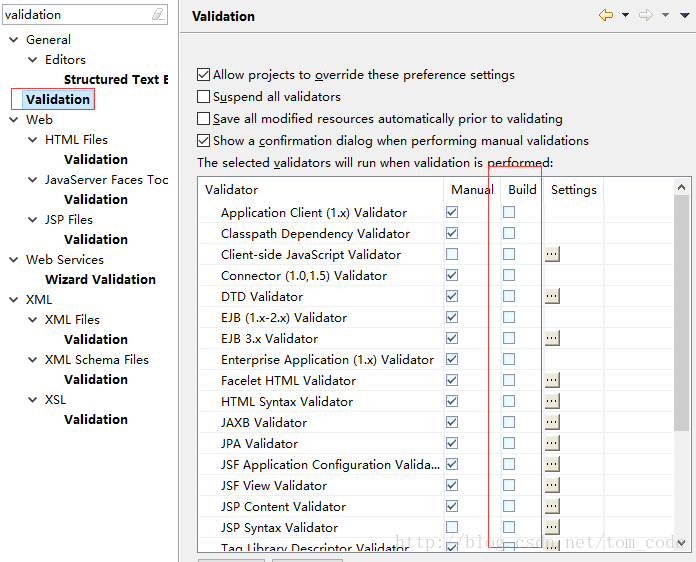The height and width of the screenshot is (562, 696).
Task: Check Build for DTD Validator
Action: 509,296
